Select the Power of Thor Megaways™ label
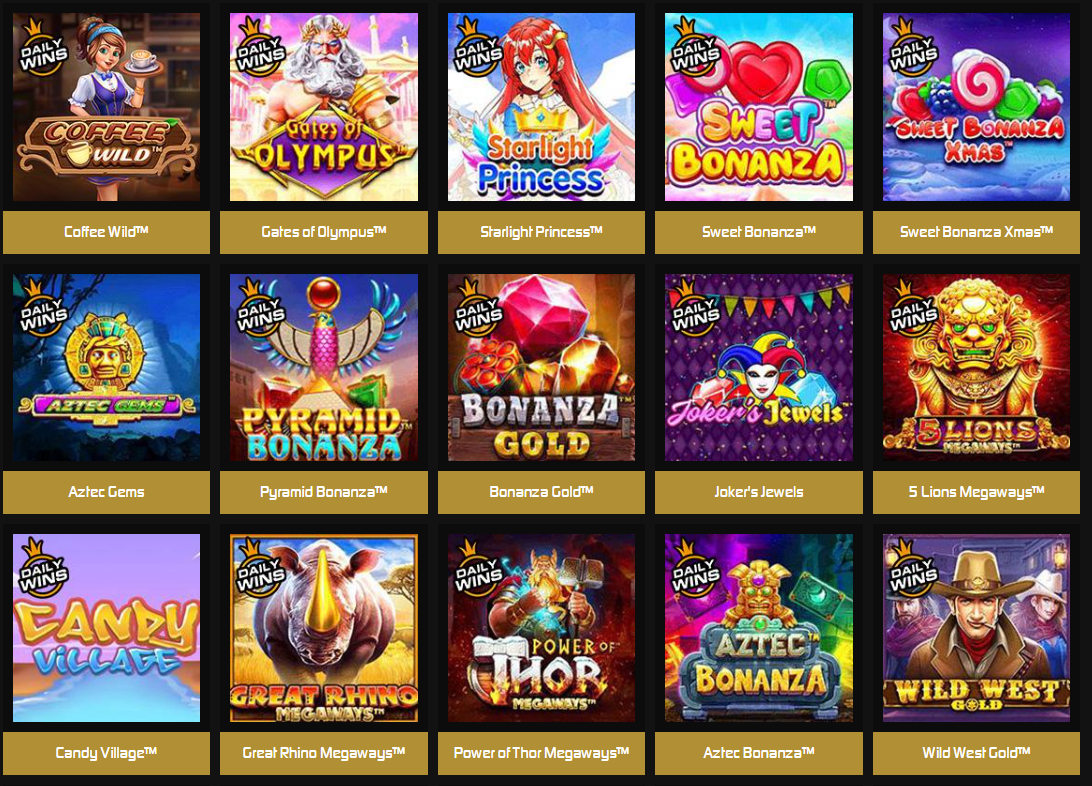The image size is (1092, 786). [541, 753]
